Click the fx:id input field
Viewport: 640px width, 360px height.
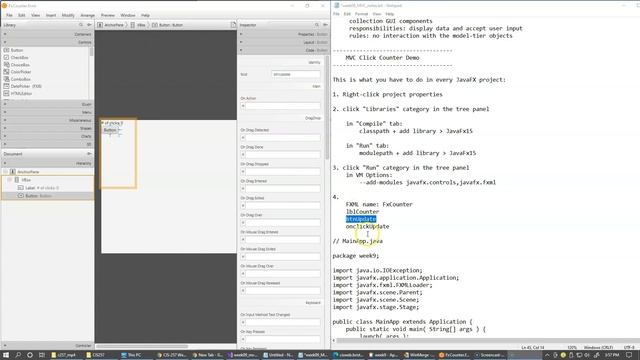click(x=296, y=74)
